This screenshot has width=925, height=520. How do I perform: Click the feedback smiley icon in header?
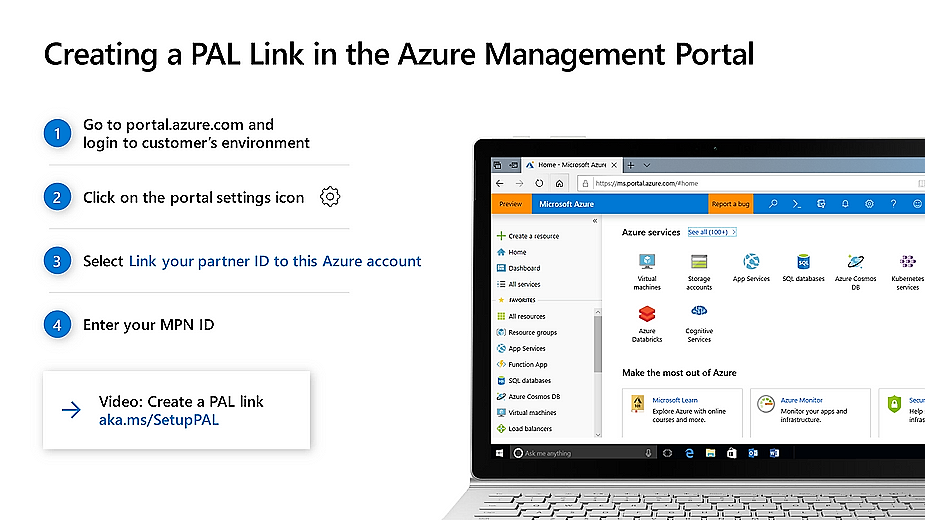point(917,204)
